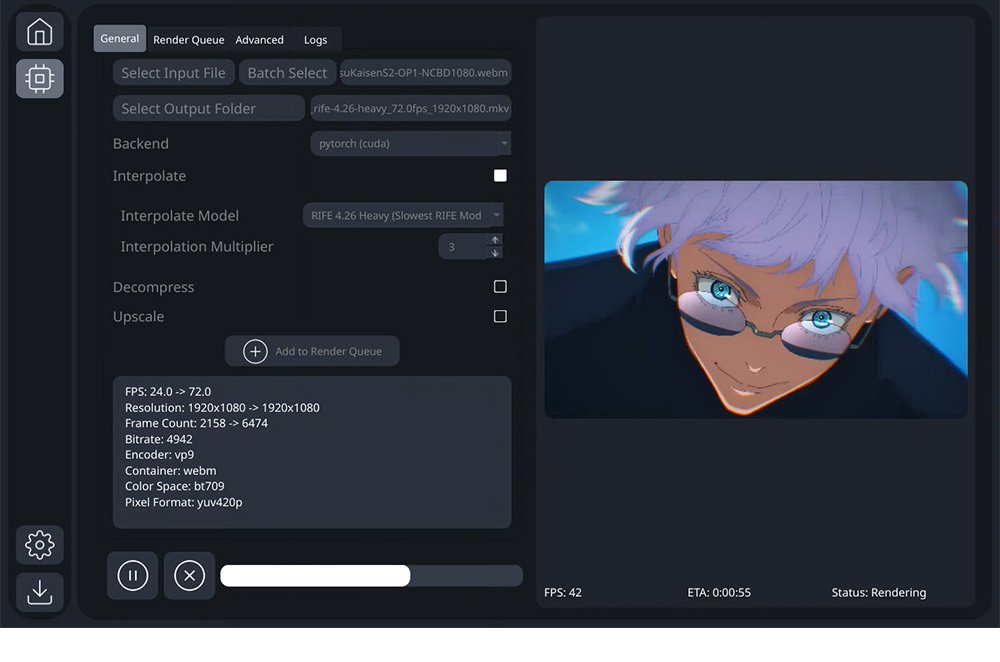Enable the Decompress option
The width and height of the screenshot is (1000, 662).
tap(499, 286)
